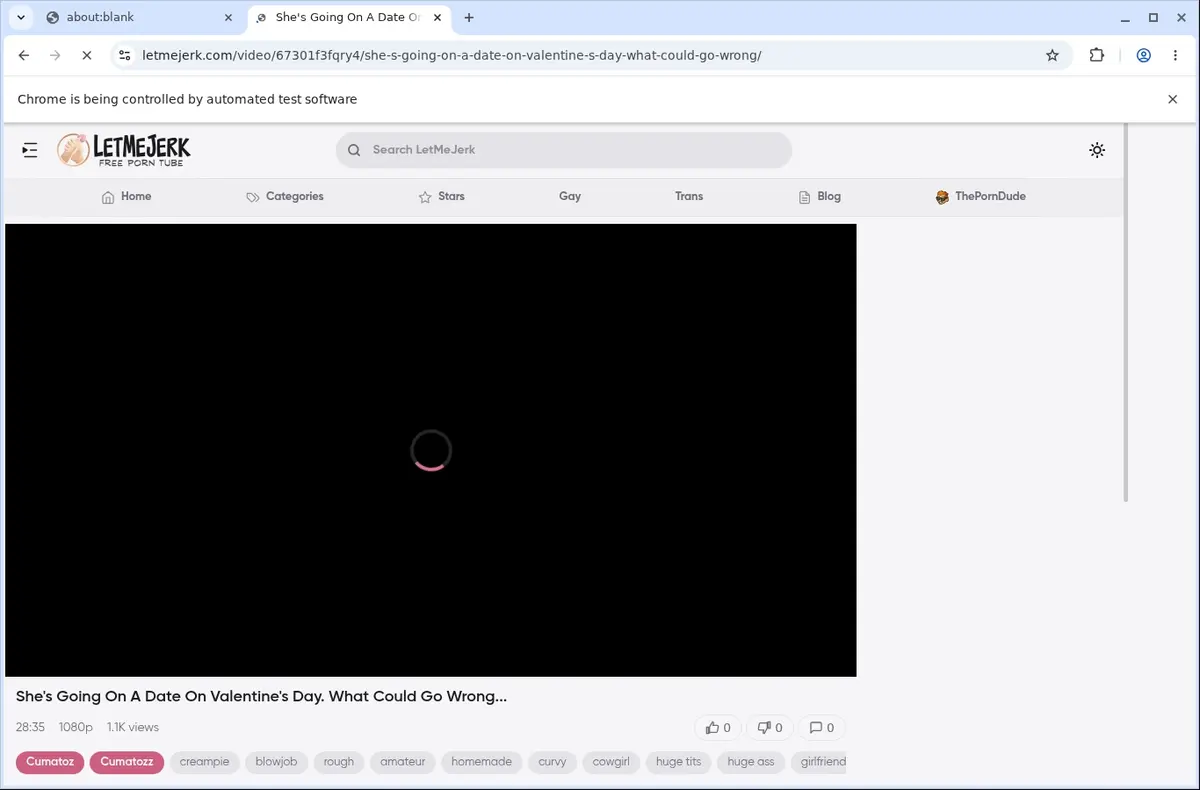Open the Stars menu item

click(441, 197)
